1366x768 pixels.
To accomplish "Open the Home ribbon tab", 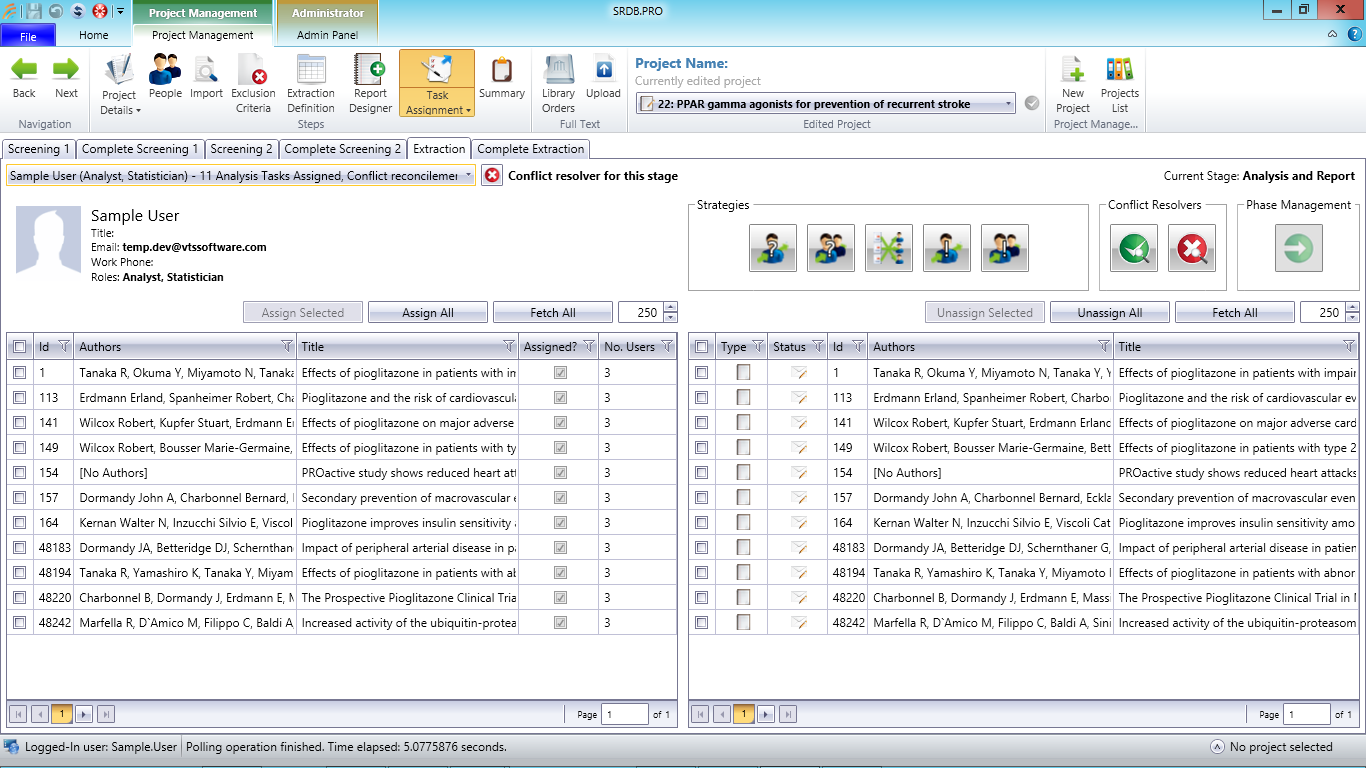I will 94,35.
